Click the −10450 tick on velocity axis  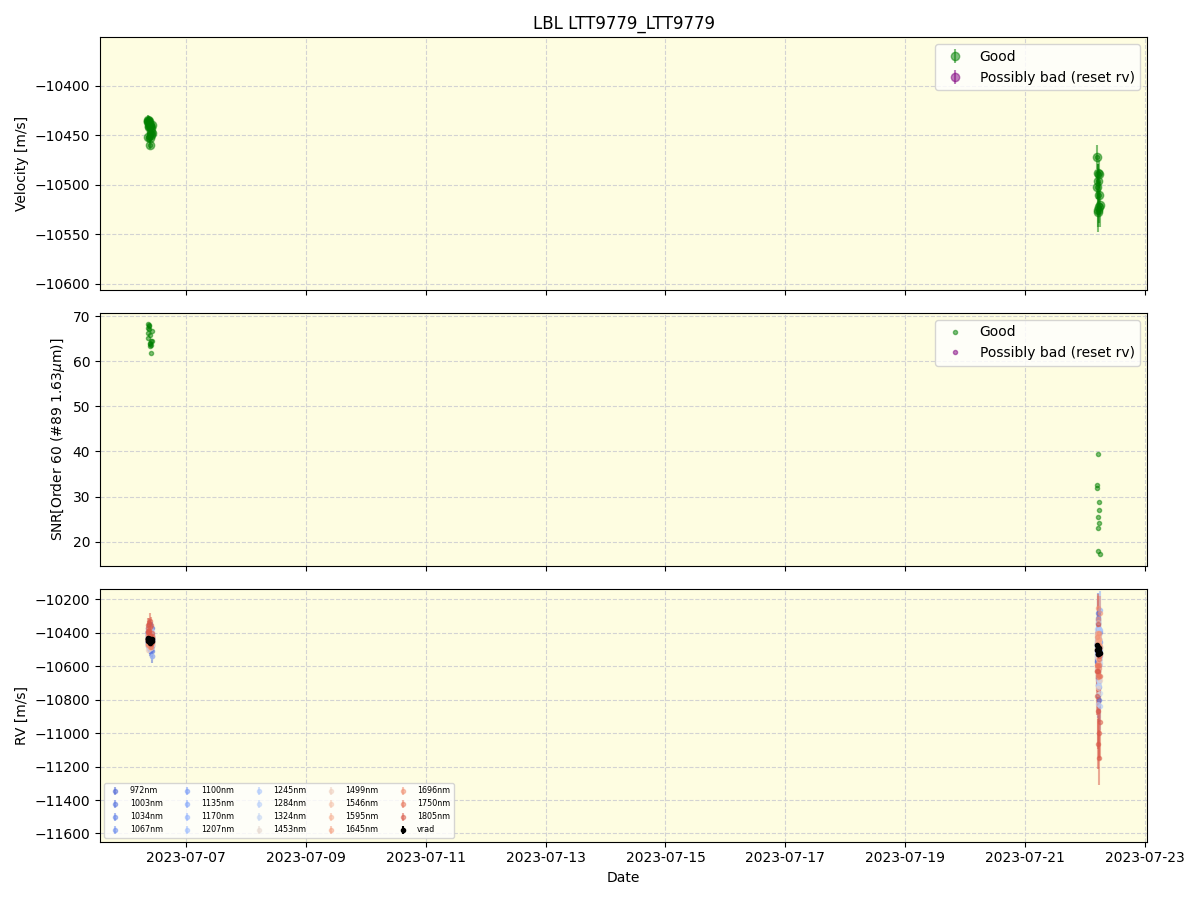pyautogui.click(x=63, y=136)
